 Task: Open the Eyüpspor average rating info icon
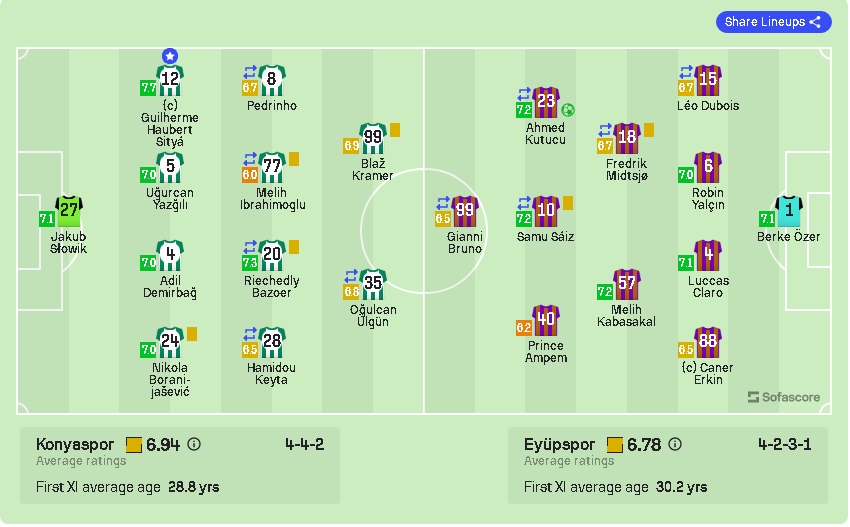coord(675,444)
